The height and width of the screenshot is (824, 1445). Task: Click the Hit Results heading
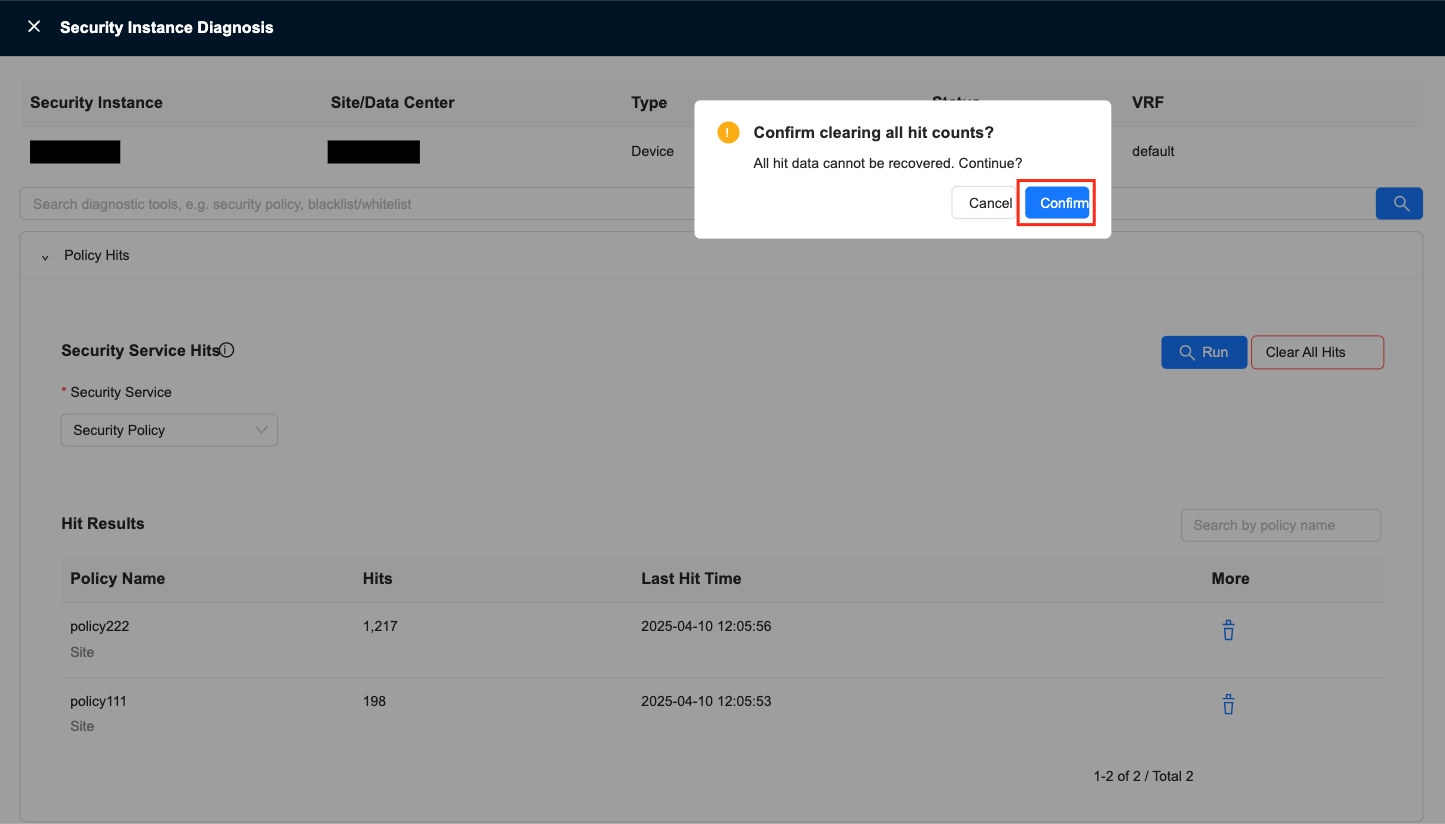(103, 524)
